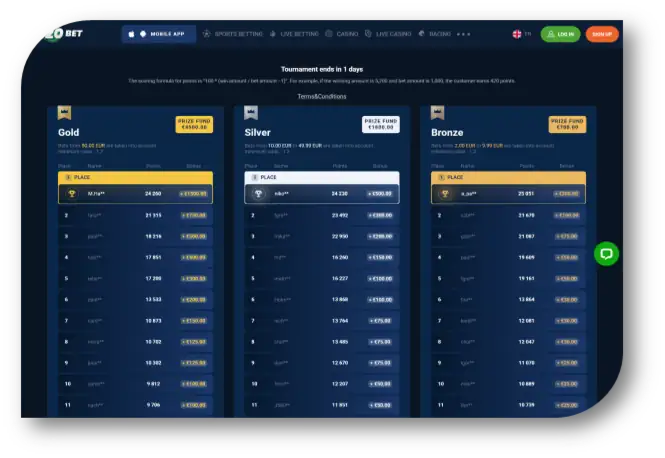Select the Gold prize fund label
This screenshot has height=458, width=665.
(x=195, y=123)
